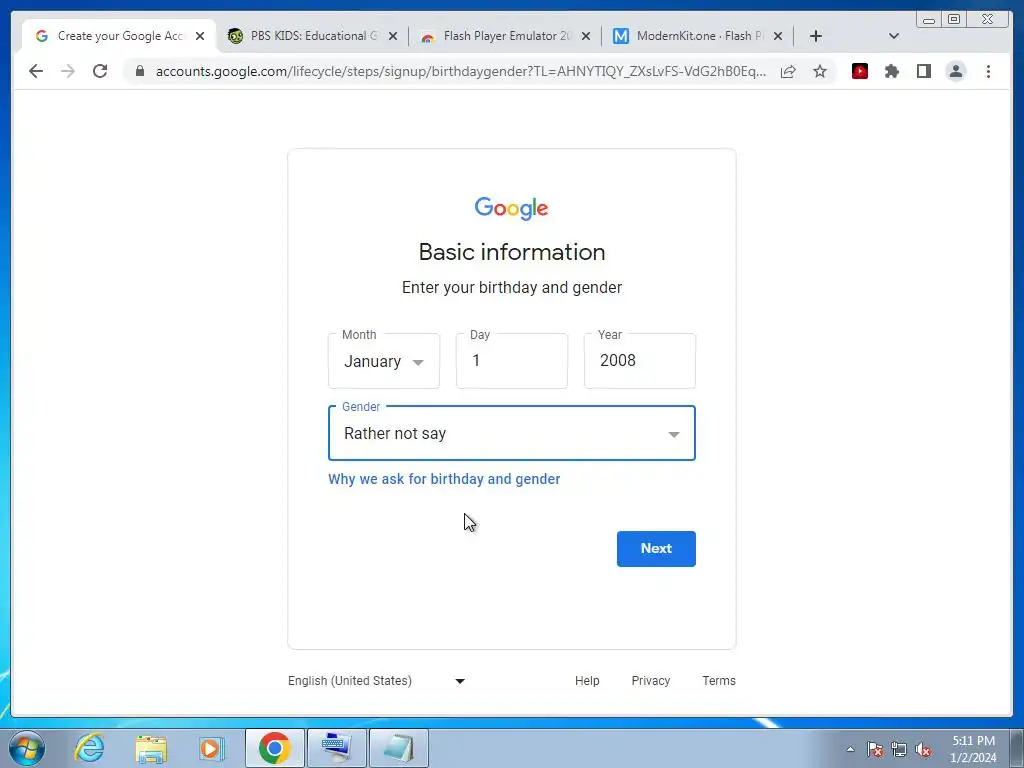Open Chrome's three-dot menu
Screen dimensions: 1024x768
pos(988,71)
